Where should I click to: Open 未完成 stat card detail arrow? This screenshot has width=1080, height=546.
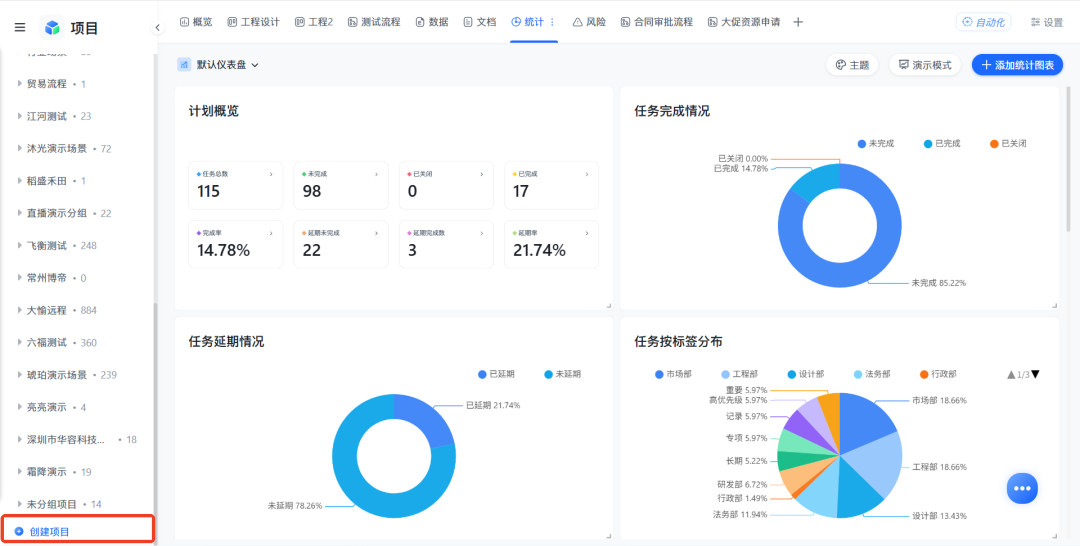[376, 175]
